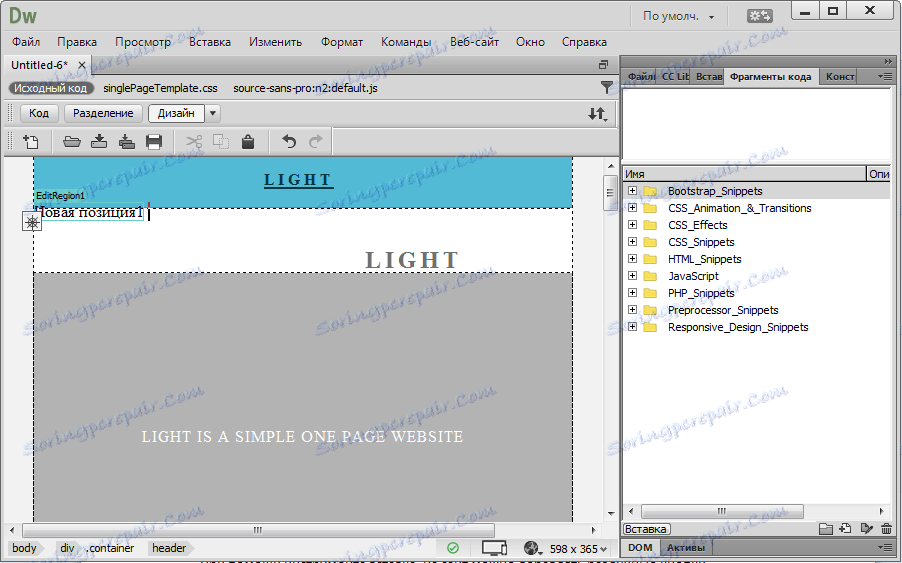Show Исходный код source file
This screenshot has width=902, height=563.
51,88
